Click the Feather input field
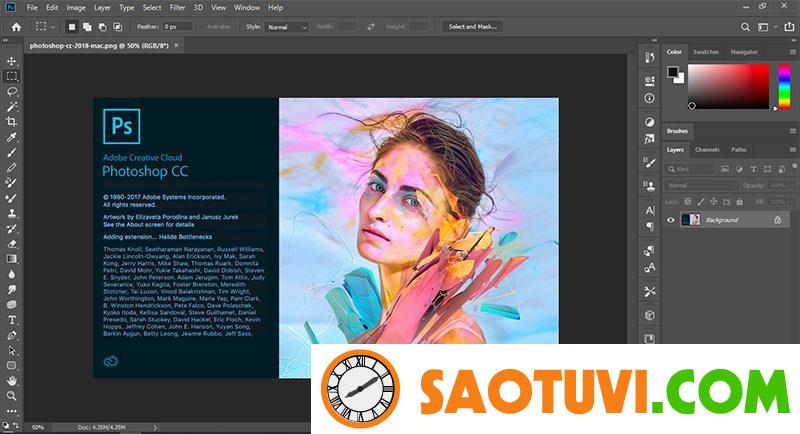This screenshot has width=800, height=434. pyautogui.click(x=178, y=27)
